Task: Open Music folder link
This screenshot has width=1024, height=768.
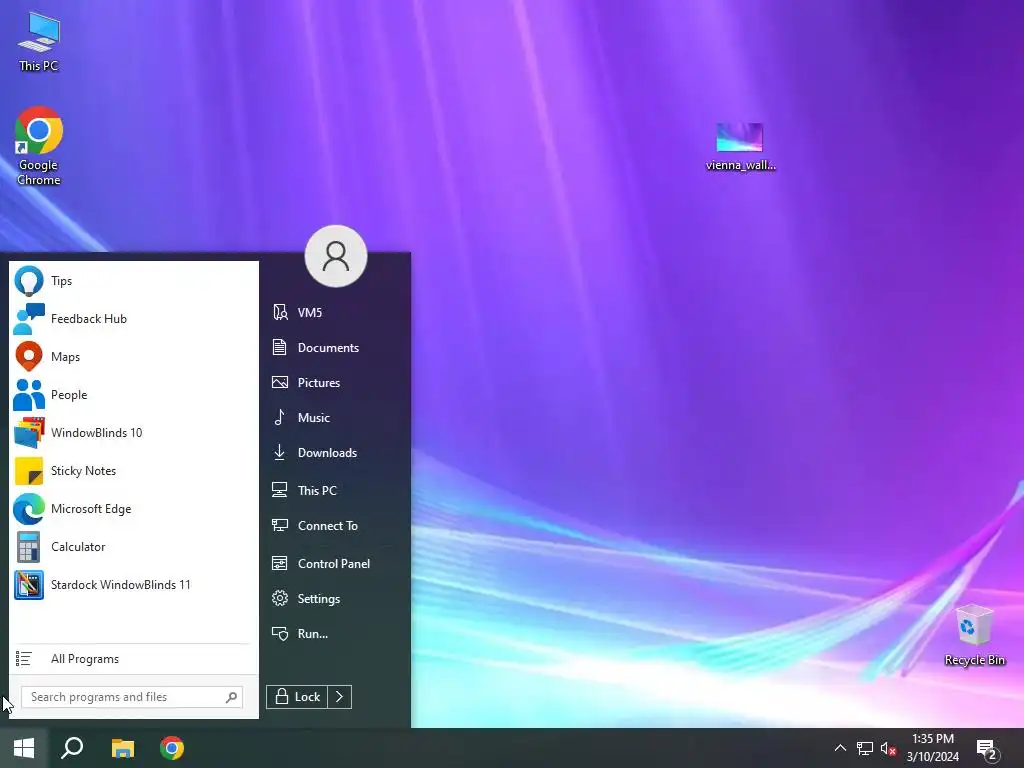Action: (336, 417)
